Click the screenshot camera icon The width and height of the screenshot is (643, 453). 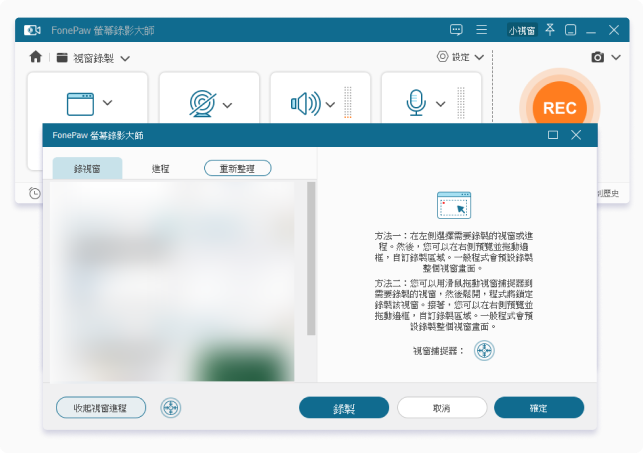click(x=597, y=57)
